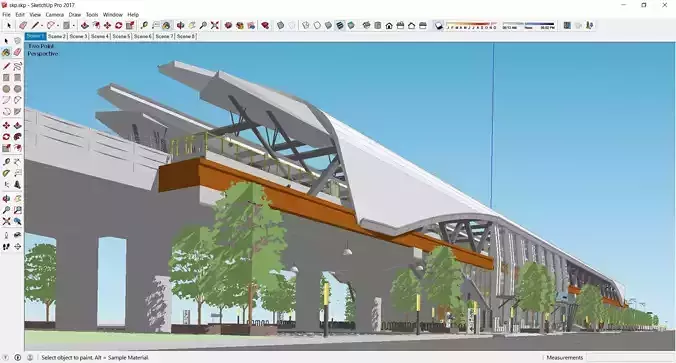
Task: Open the File menu
Action: 6,15
